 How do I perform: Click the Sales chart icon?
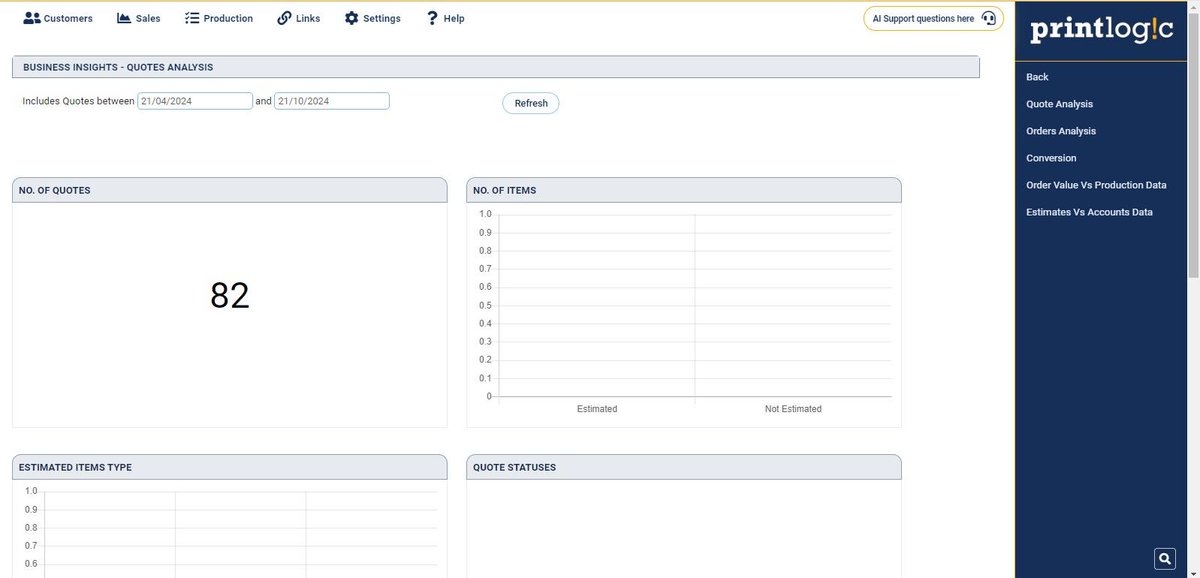124,18
